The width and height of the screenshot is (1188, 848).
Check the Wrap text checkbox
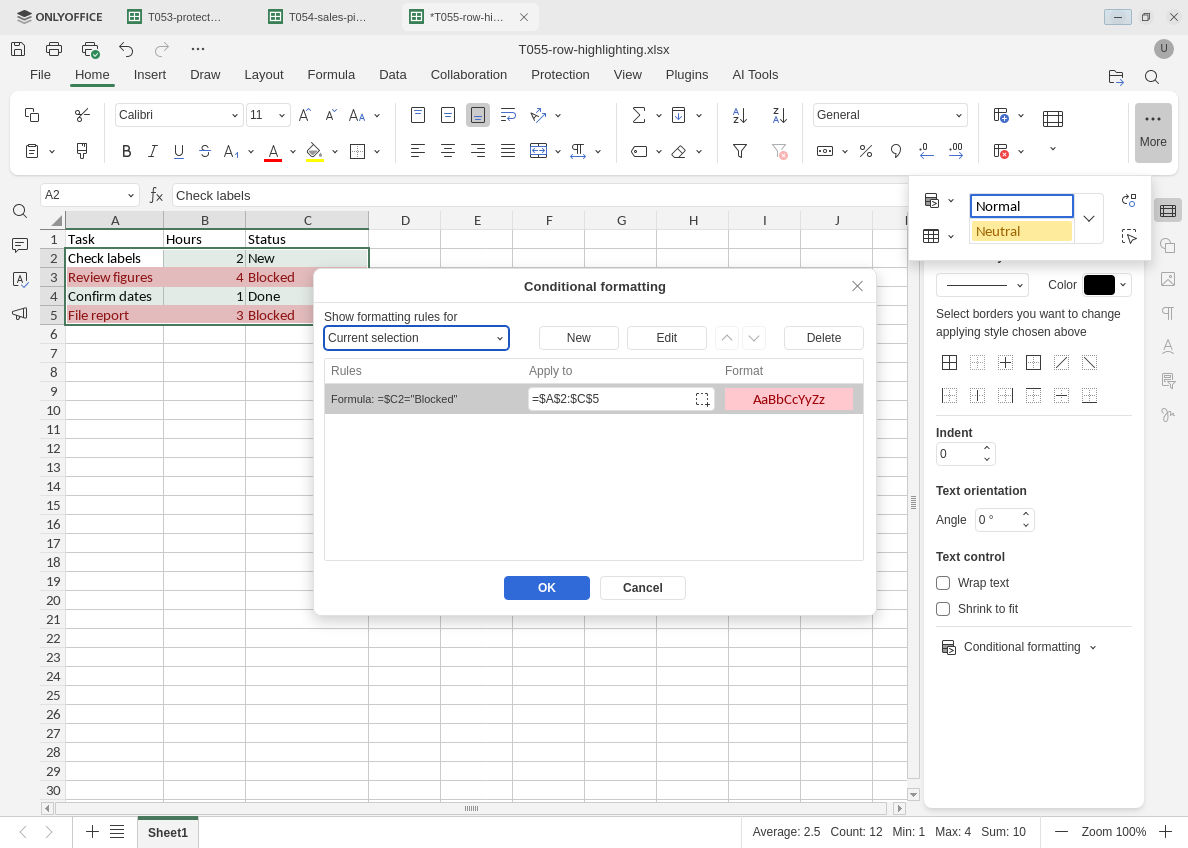pyautogui.click(x=943, y=583)
